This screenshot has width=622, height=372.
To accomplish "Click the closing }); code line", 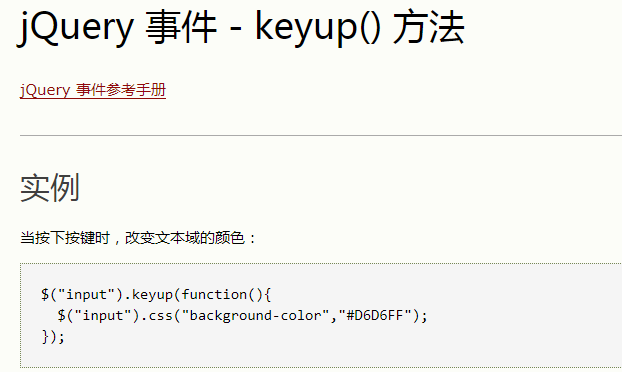I will pyautogui.click(x=53, y=337).
